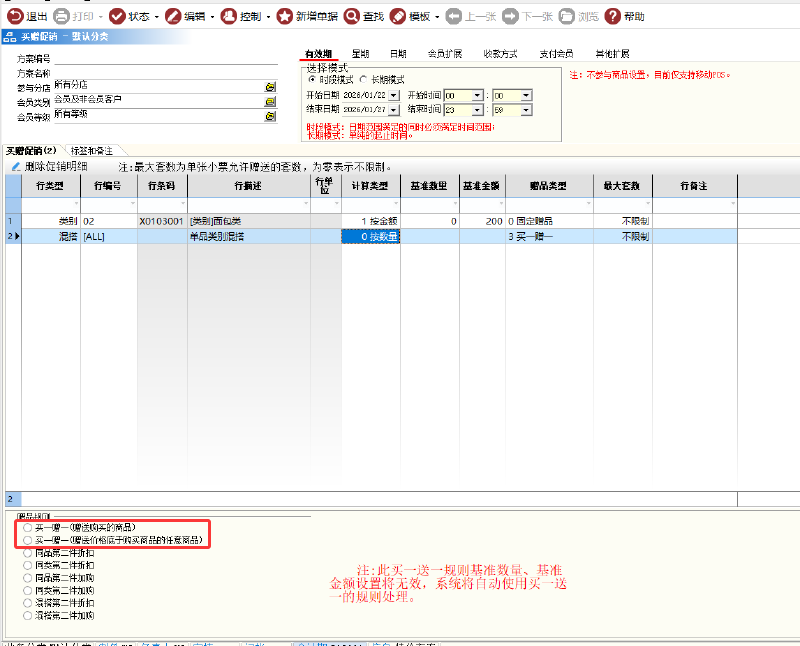The height and width of the screenshot is (646, 800).
Task: Open the 赠品类型 column filter dropdown
Action: click(x=589, y=204)
